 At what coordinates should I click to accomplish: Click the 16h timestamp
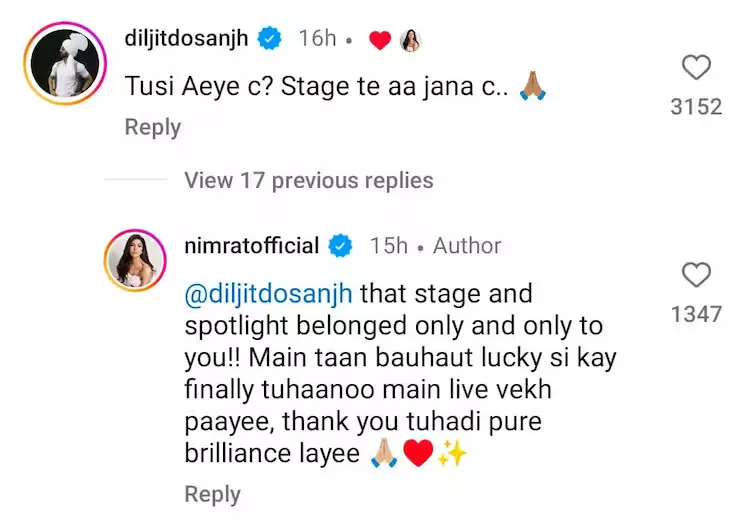coord(318,38)
